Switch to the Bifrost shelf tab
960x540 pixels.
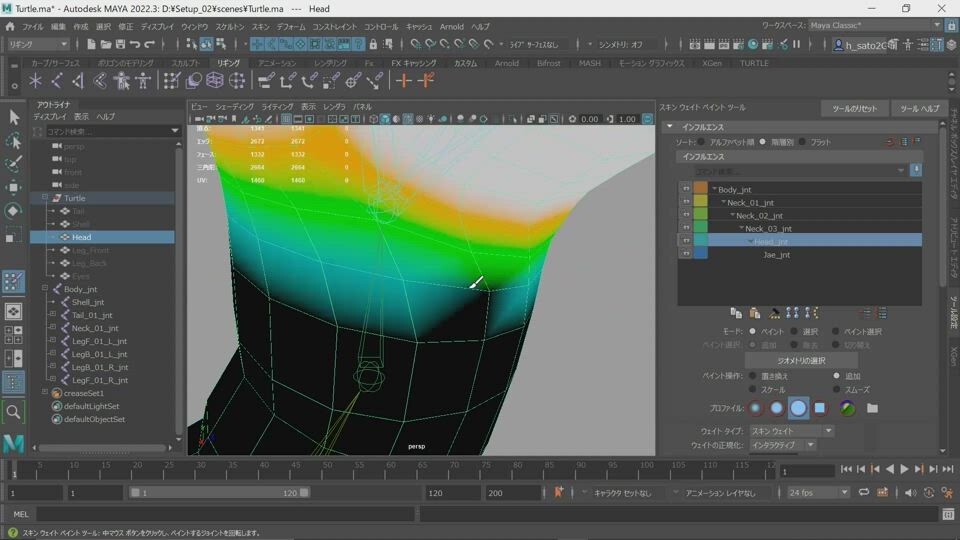click(x=549, y=63)
